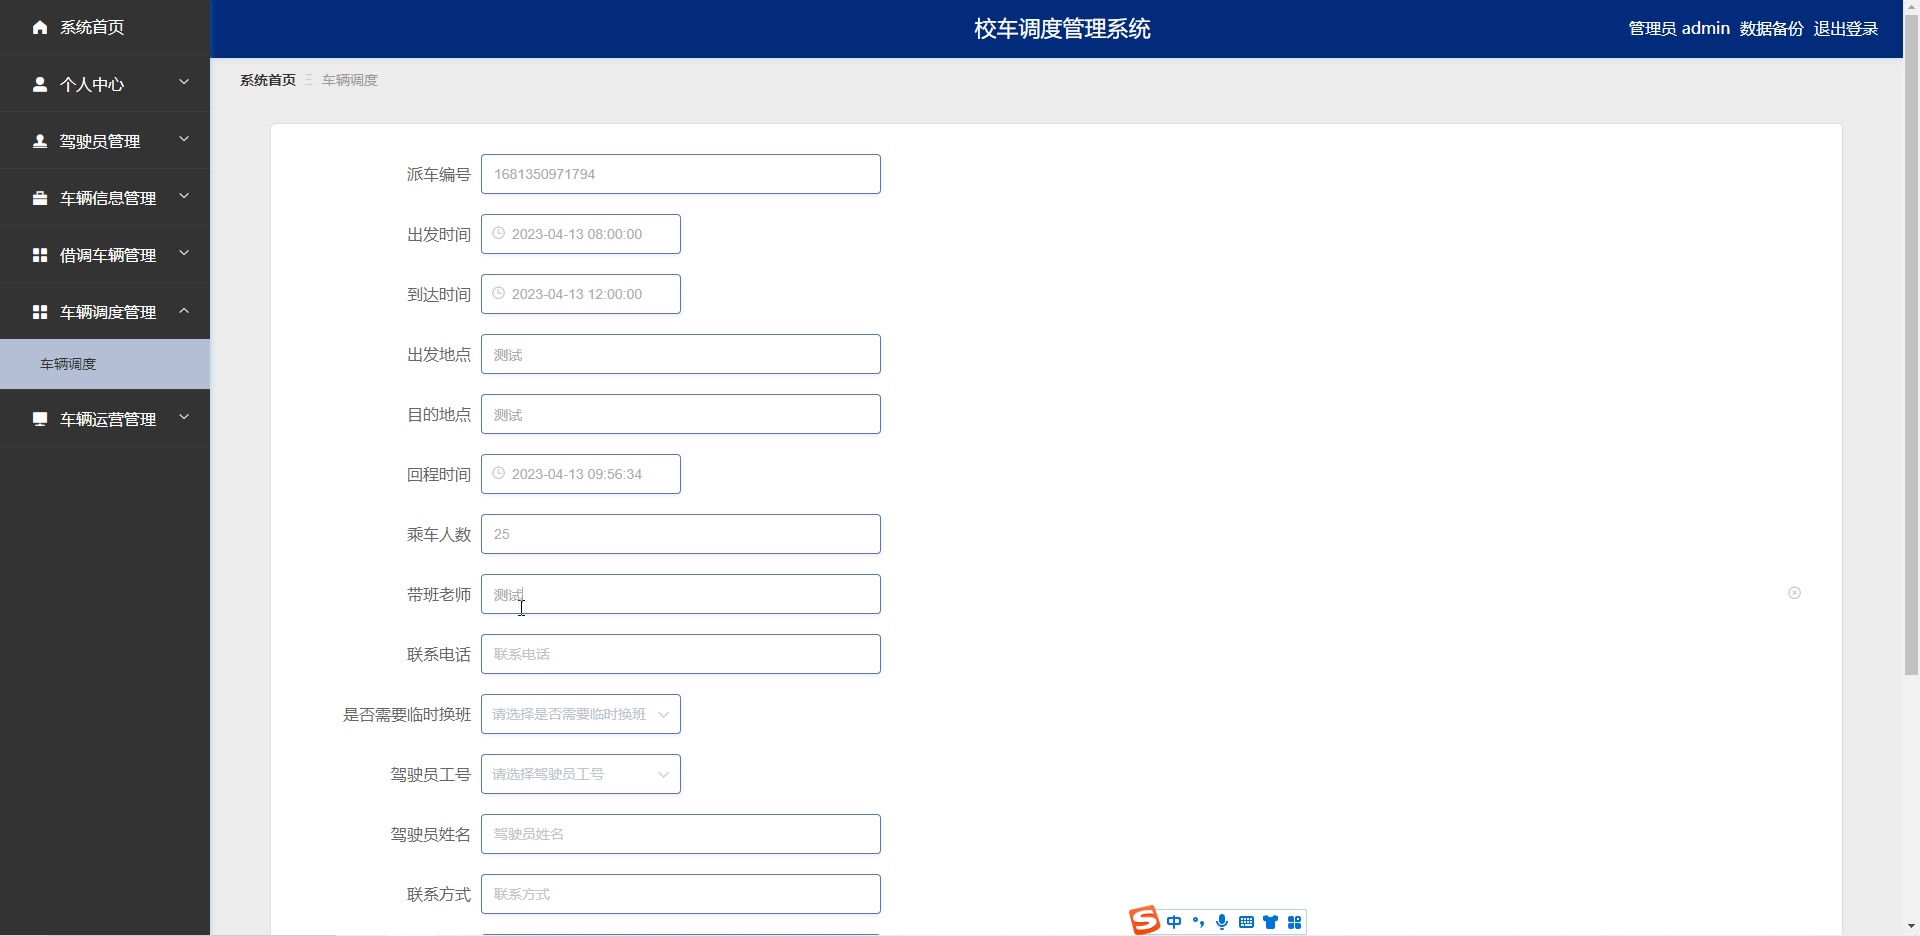The image size is (1920, 936).
Task: Open the Sogou soft keyboard icon
Action: 1246,921
